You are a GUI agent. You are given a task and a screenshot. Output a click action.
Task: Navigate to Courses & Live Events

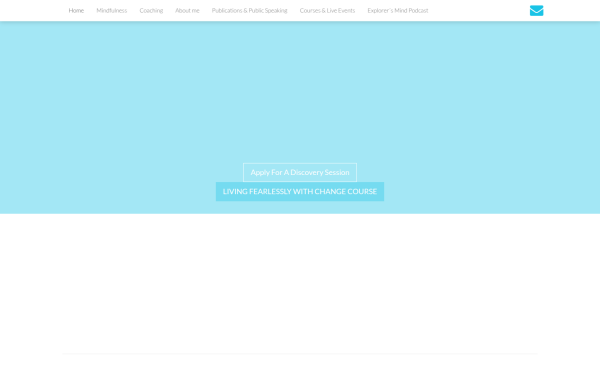(x=327, y=11)
